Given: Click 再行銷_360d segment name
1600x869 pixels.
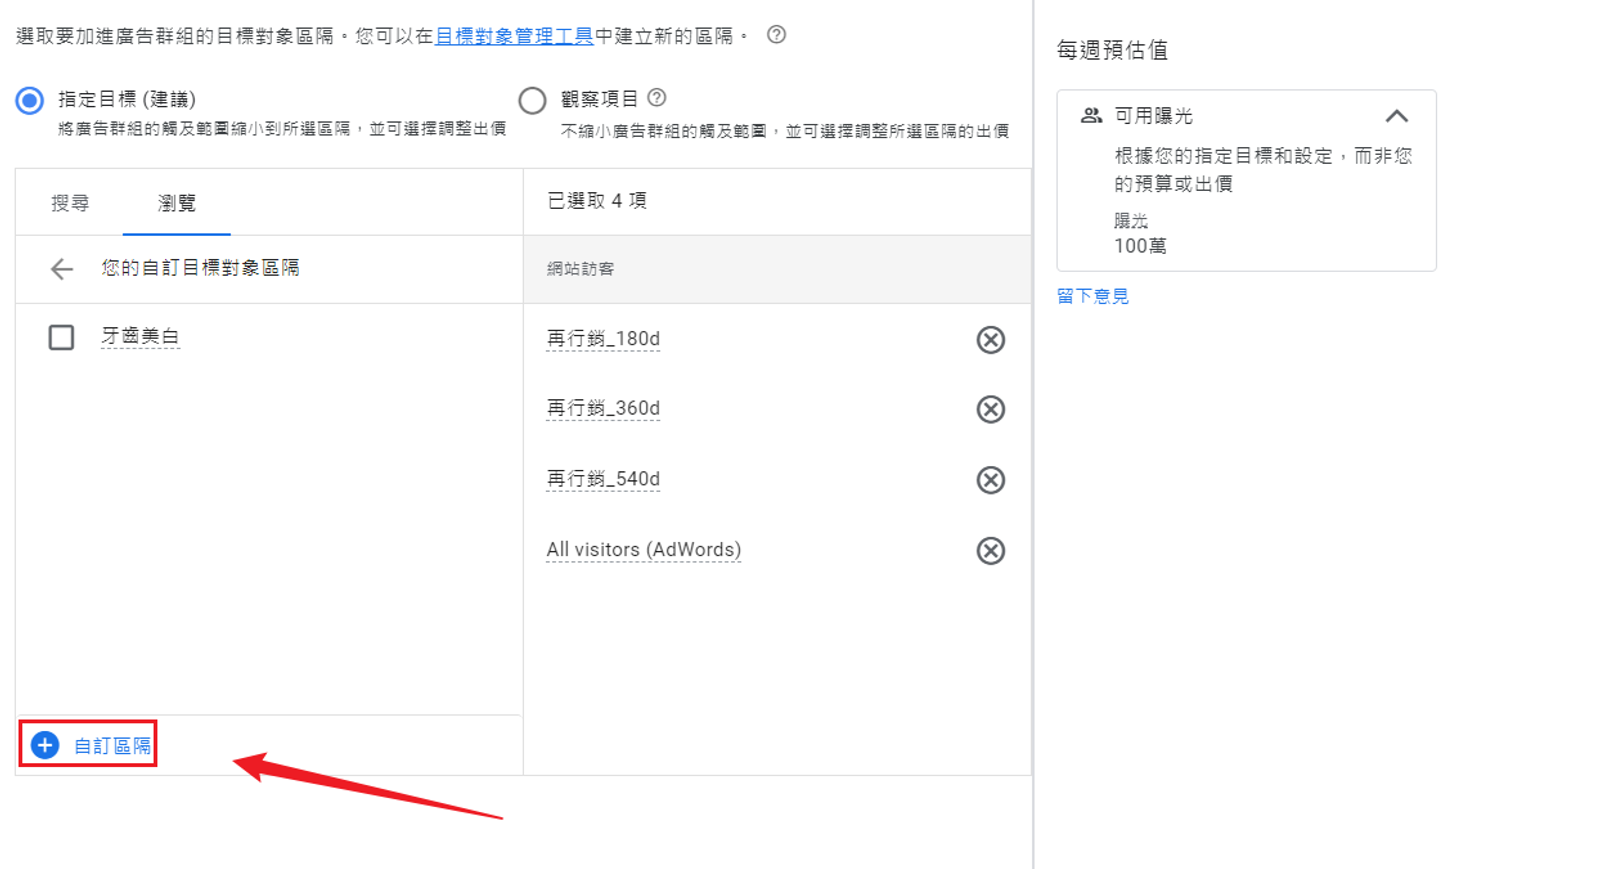Looking at the screenshot, I should 603,408.
